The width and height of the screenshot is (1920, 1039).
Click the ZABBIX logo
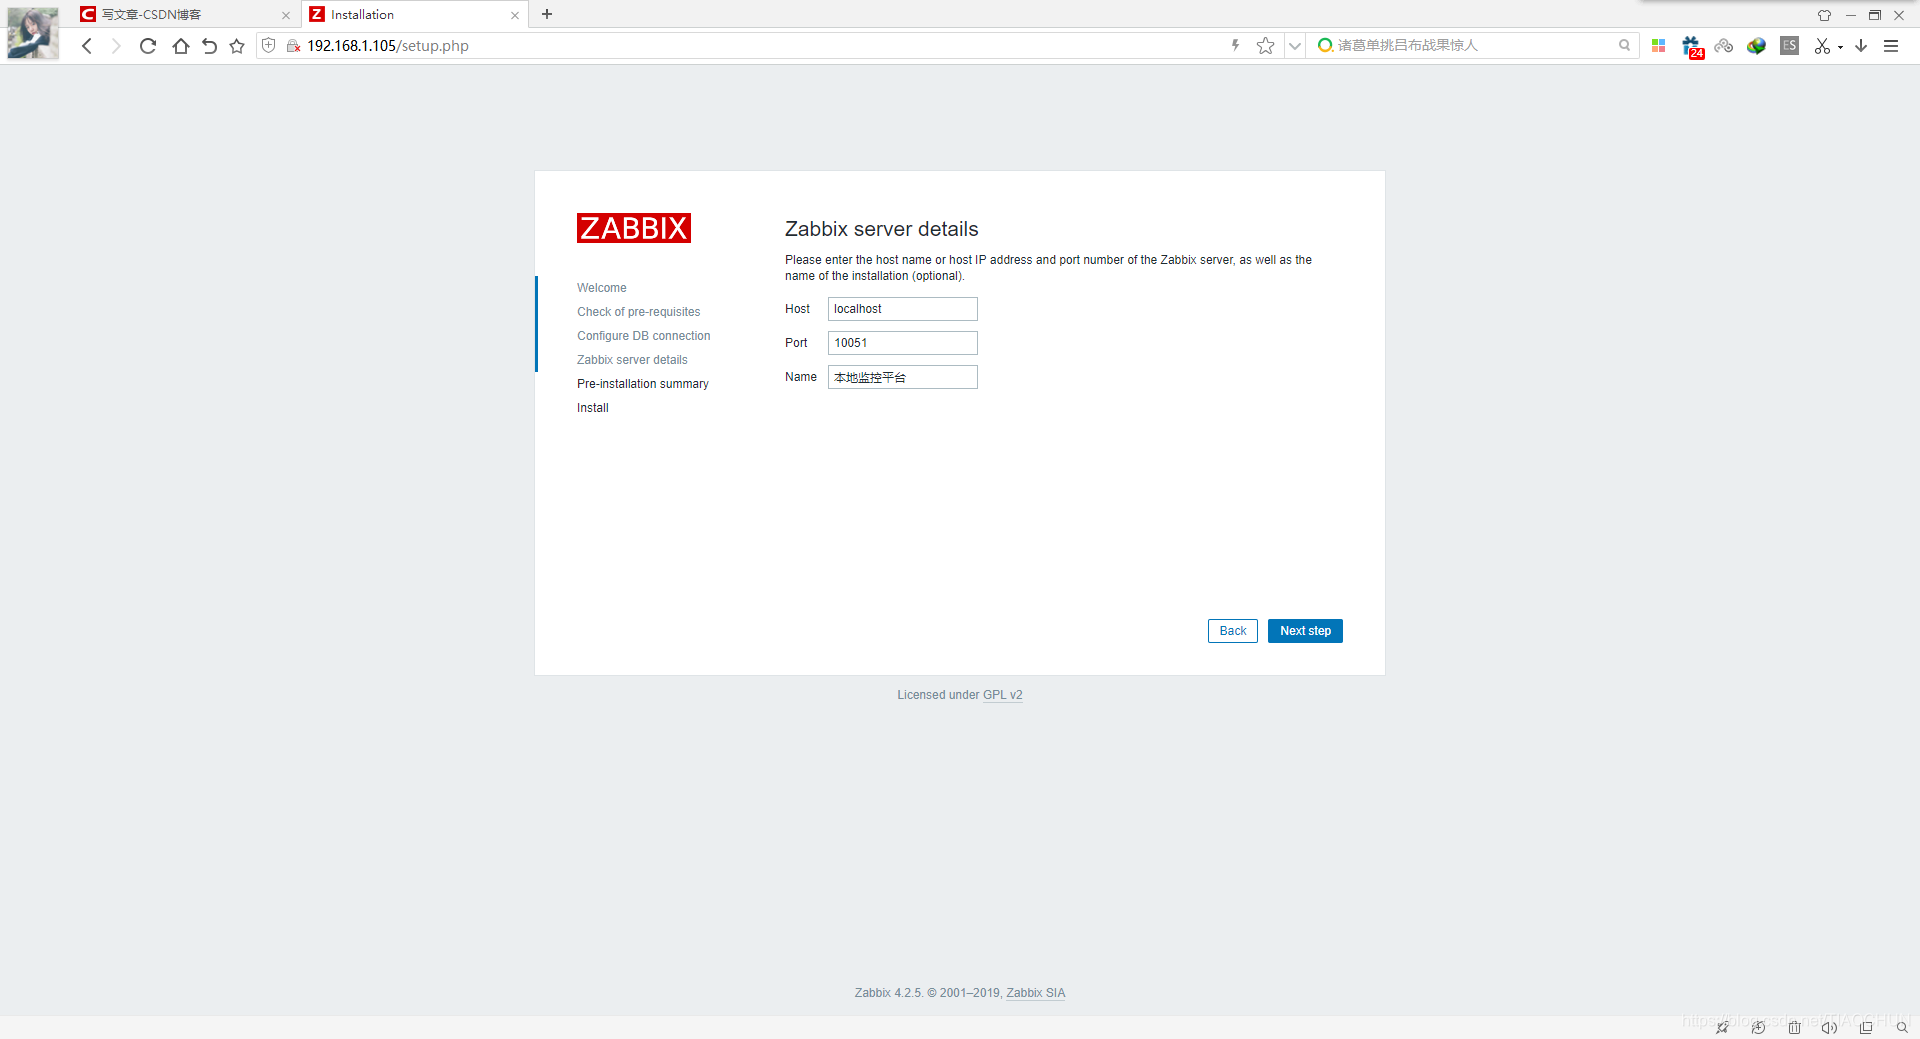point(634,228)
